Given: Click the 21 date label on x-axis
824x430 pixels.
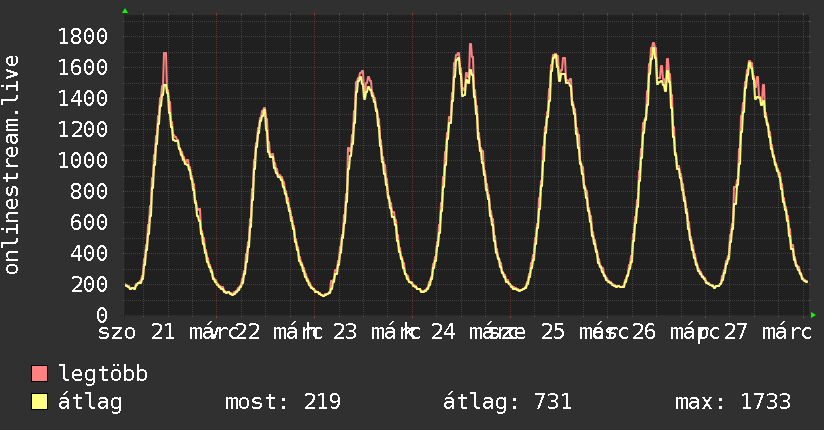Looking at the screenshot, I should 163,332.
